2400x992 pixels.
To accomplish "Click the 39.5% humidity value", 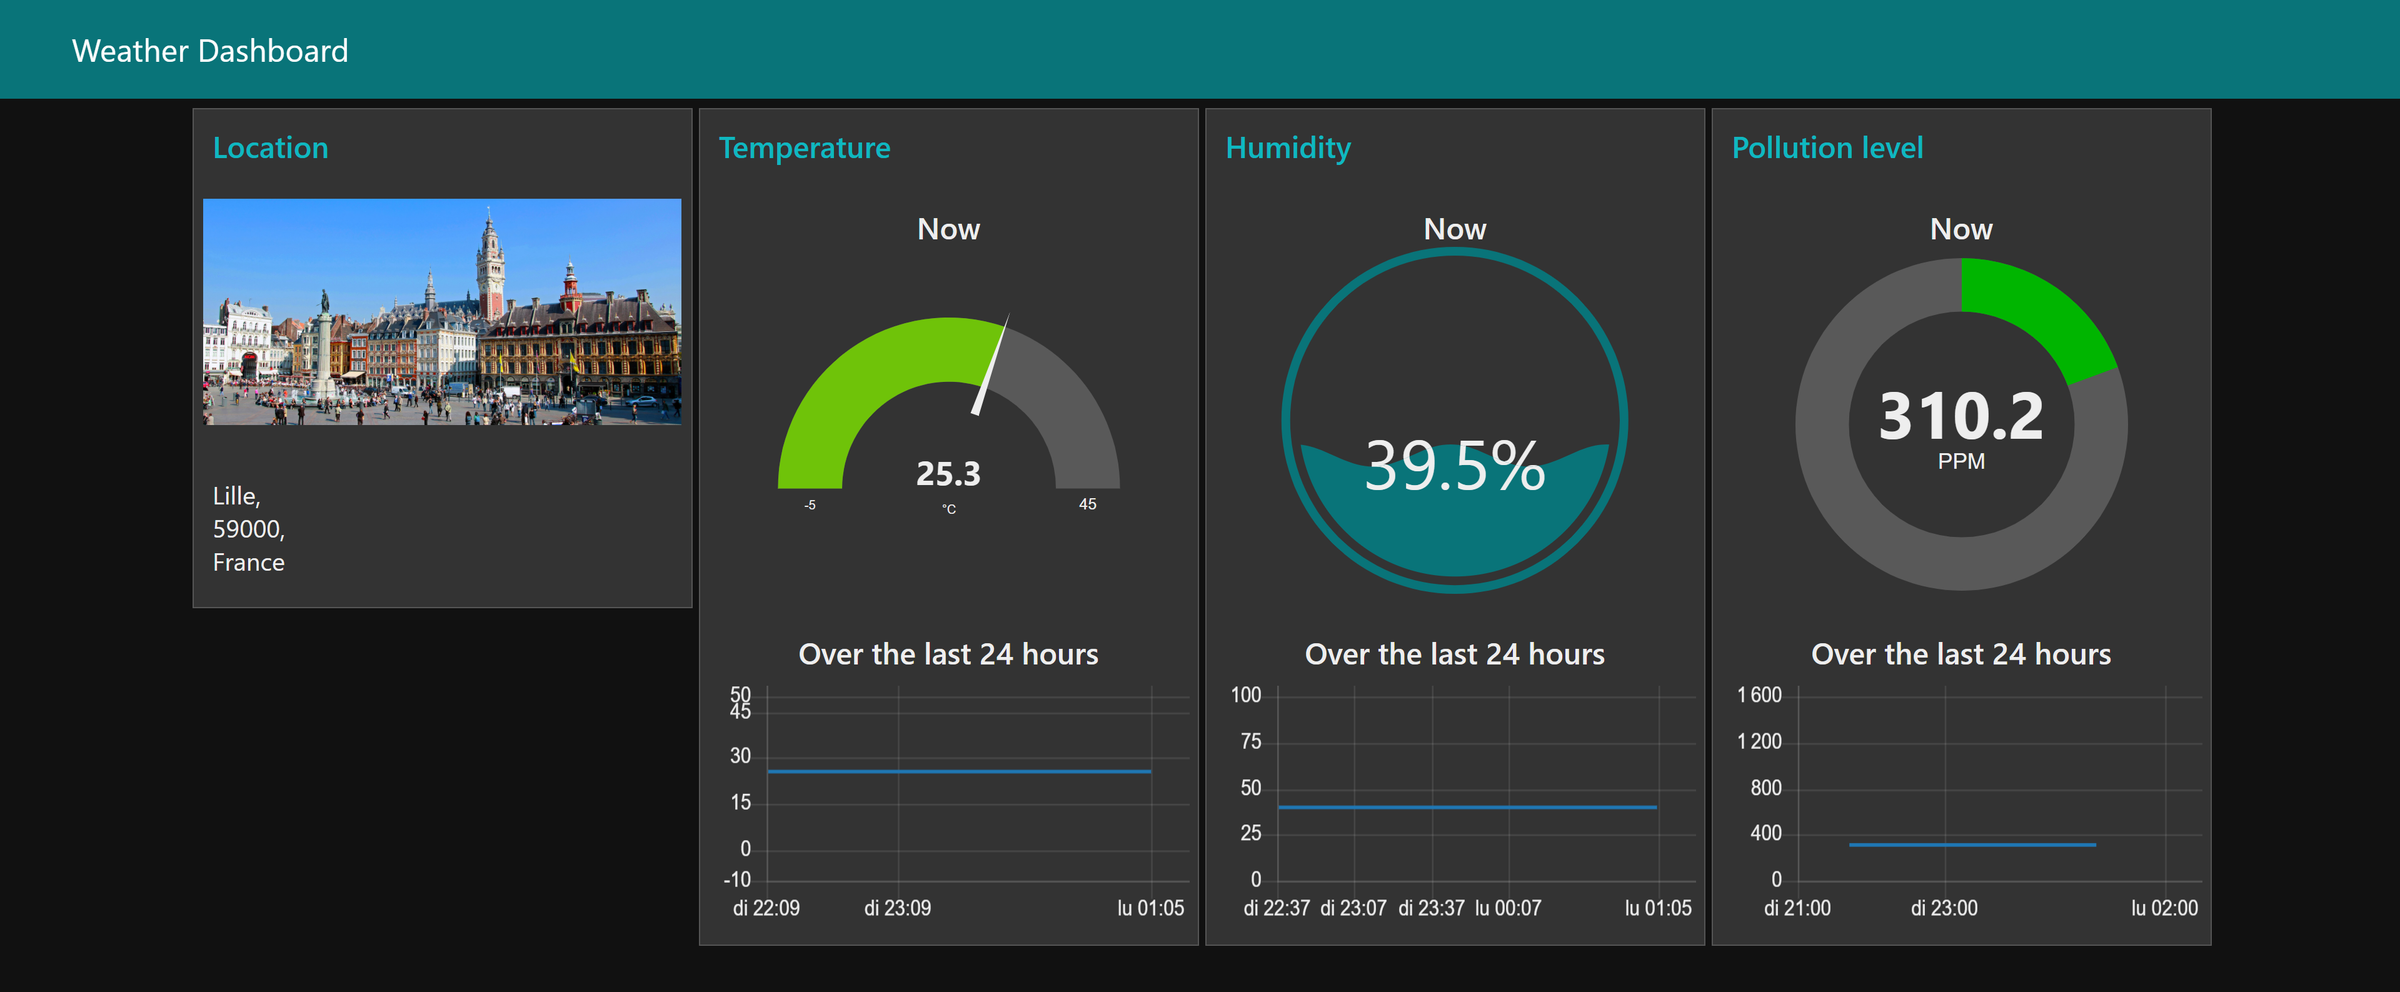I will (1455, 466).
